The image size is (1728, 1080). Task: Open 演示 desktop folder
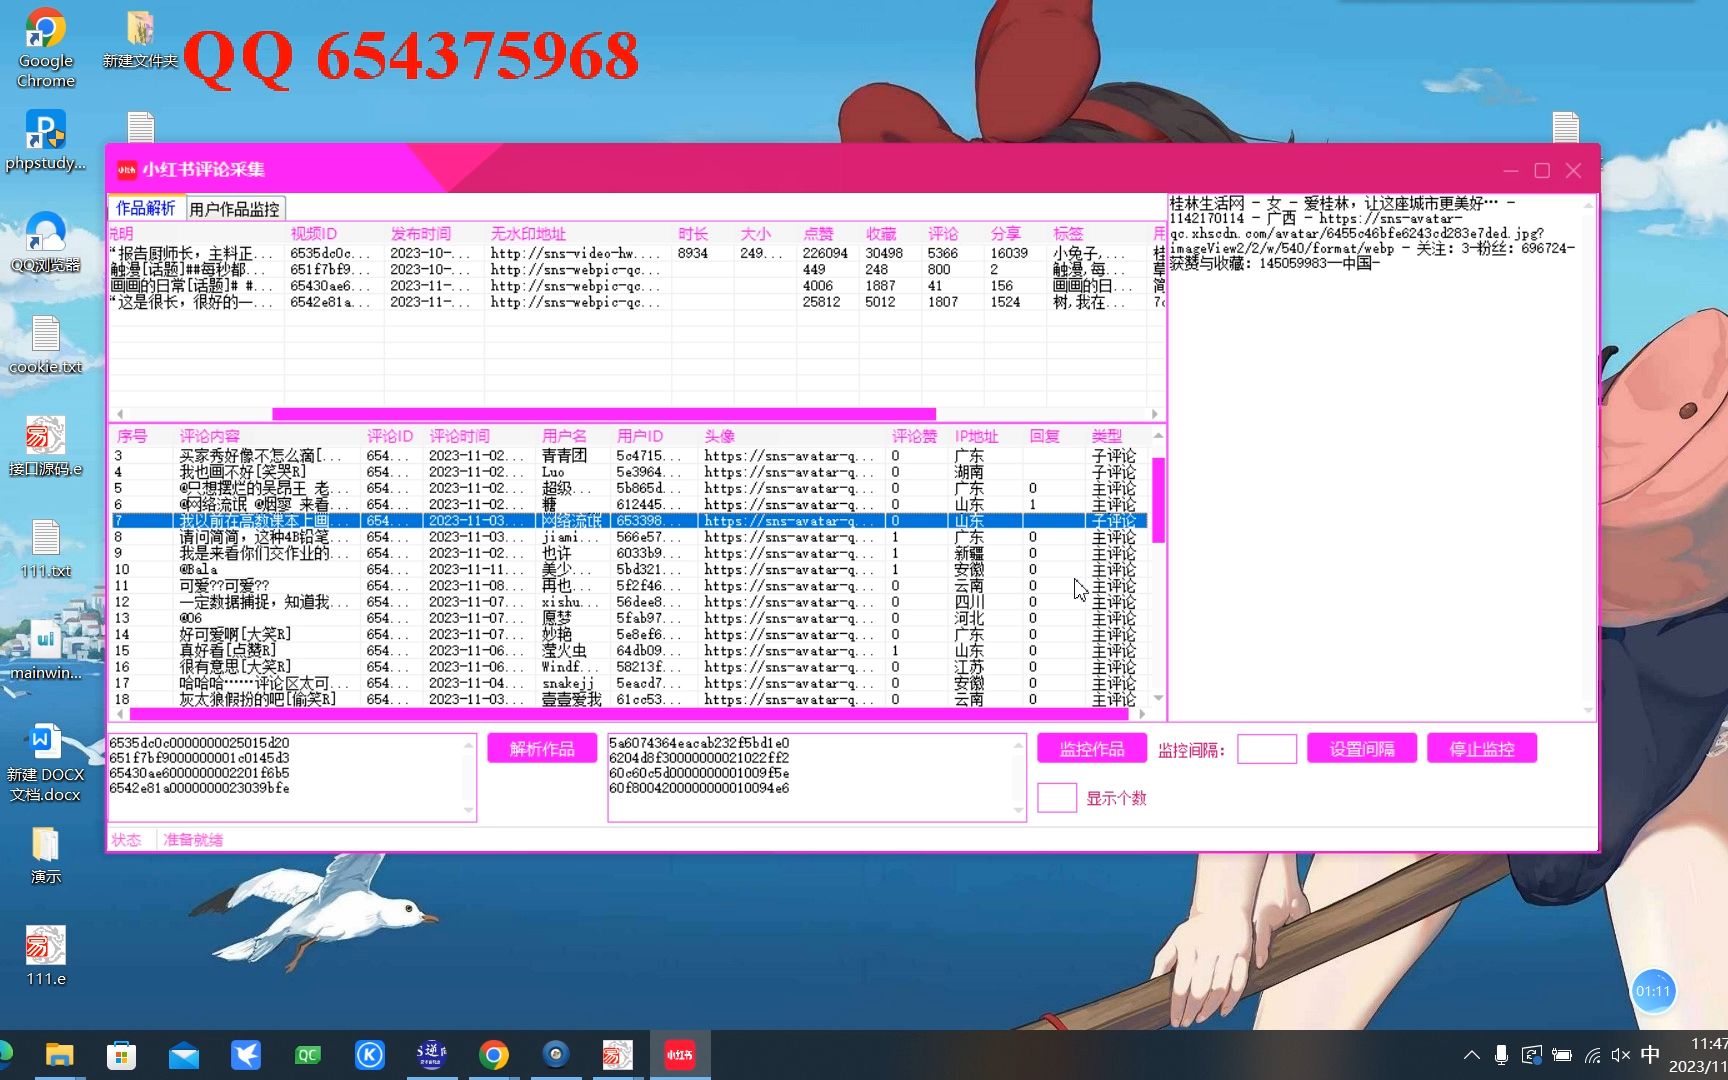46,856
